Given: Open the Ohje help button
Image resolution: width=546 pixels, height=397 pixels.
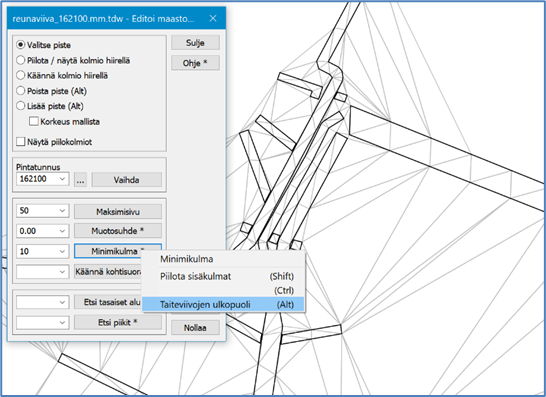Looking at the screenshot, I should click(195, 63).
